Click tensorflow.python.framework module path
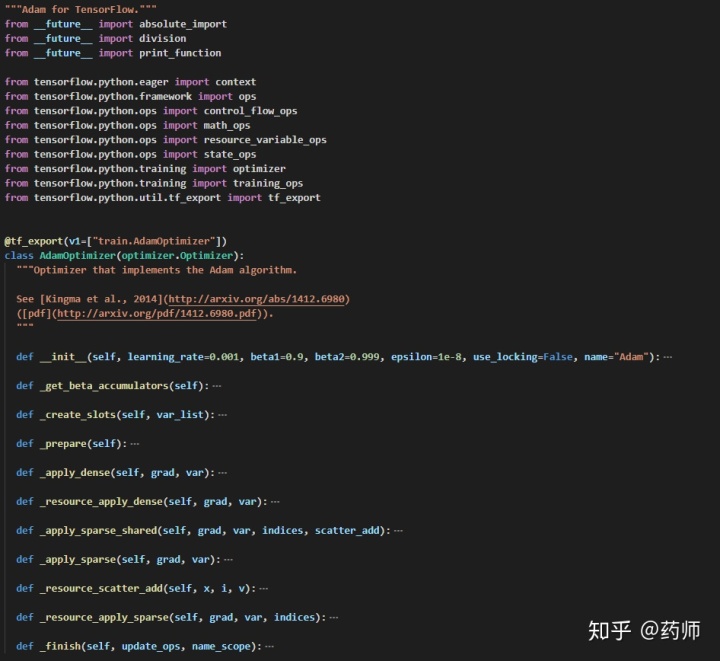 point(113,96)
